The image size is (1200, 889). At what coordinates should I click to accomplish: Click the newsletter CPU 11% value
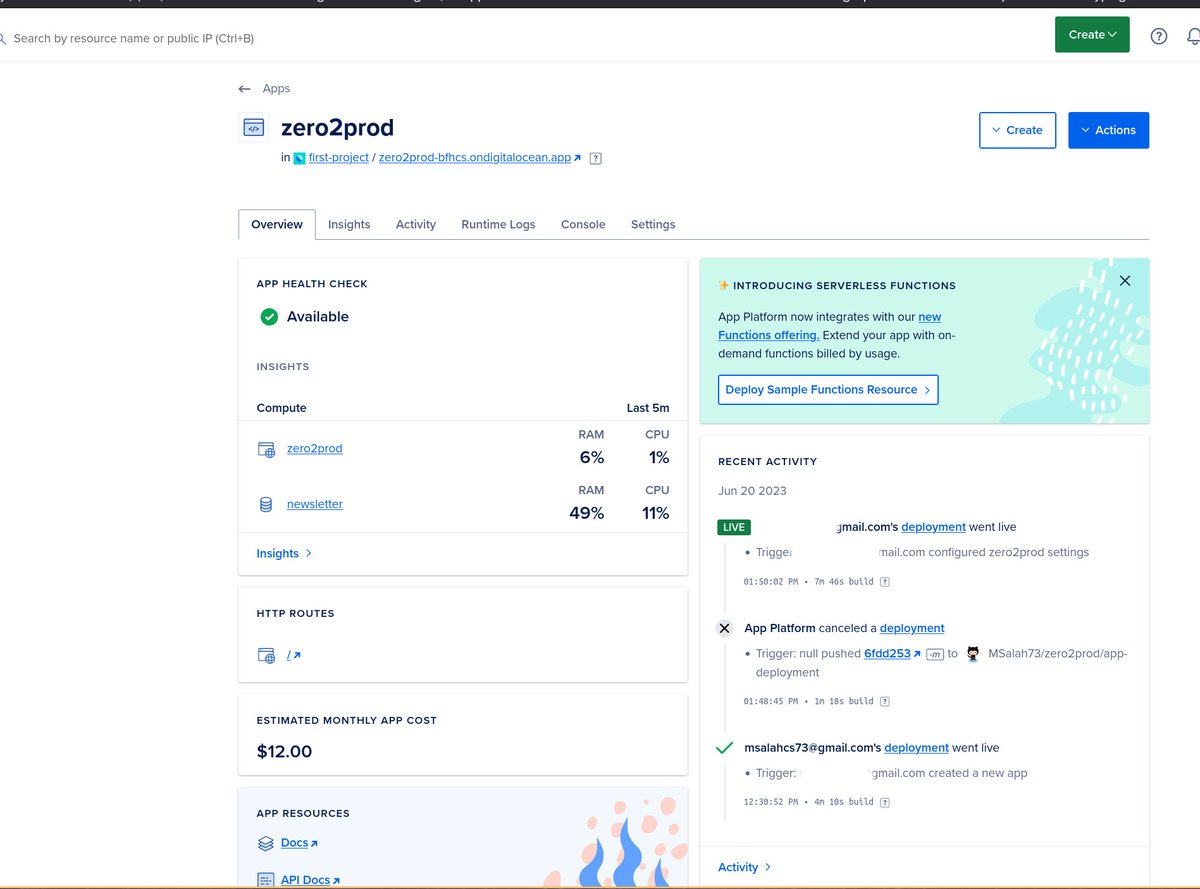click(x=656, y=513)
